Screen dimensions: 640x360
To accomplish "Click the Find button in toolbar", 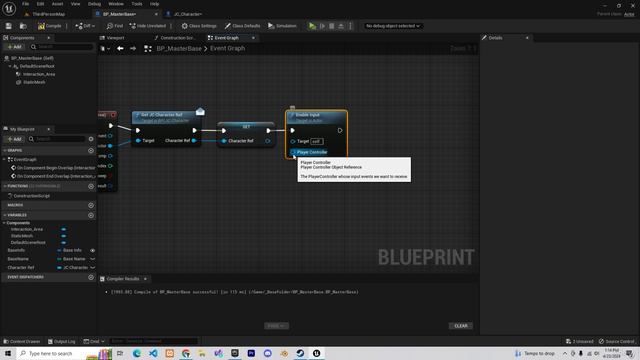I will click(115, 26).
